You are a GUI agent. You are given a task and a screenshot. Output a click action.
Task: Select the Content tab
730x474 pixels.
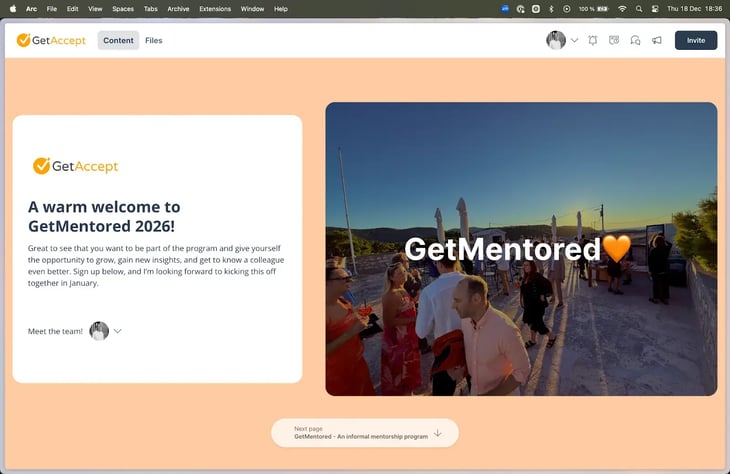coord(118,41)
